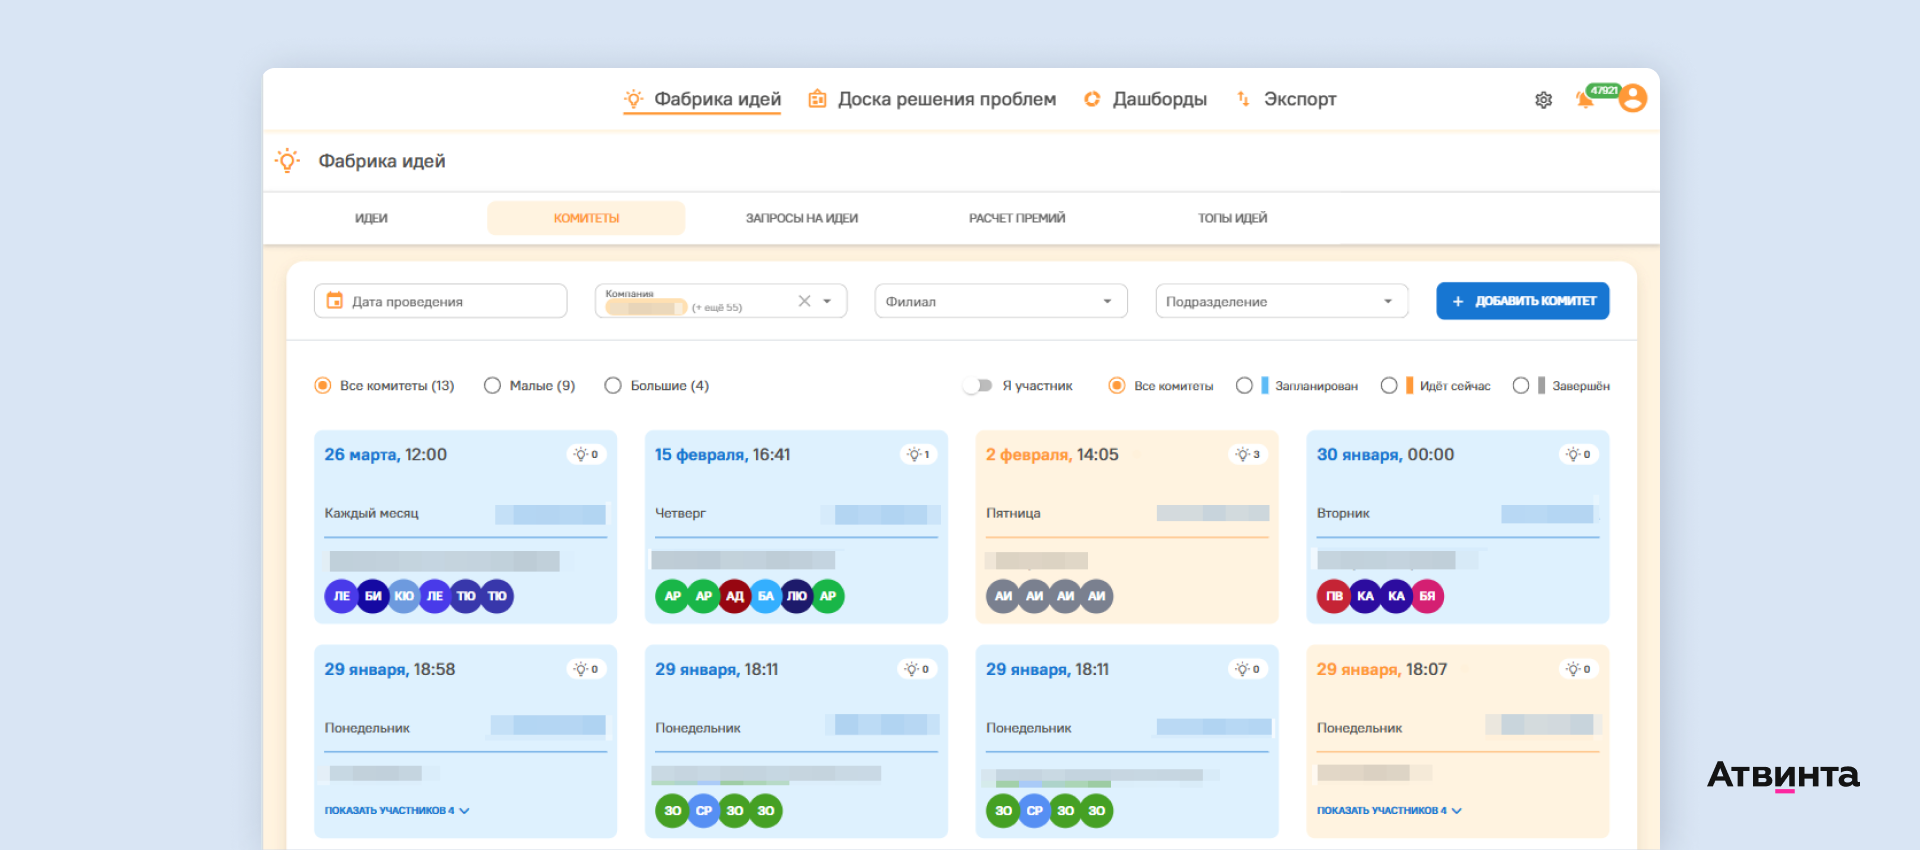
Task: Open notifications bell with 47921 badge
Action: click(1585, 99)
